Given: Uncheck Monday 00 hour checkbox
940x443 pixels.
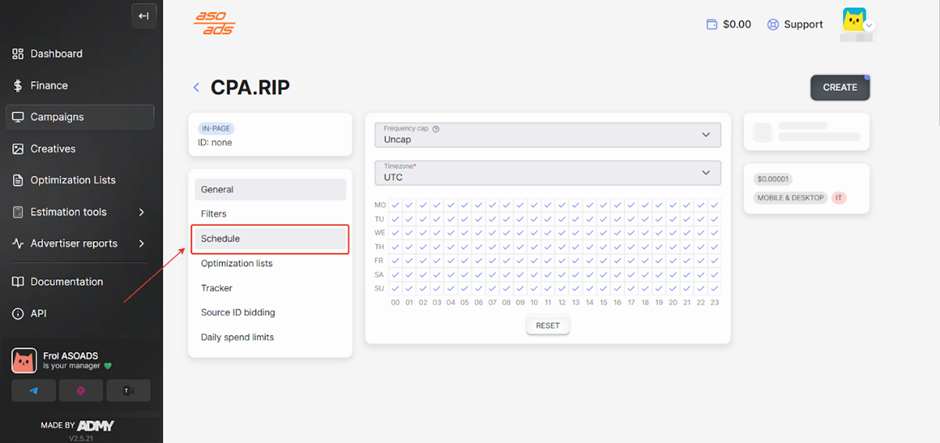Looking at the screenshot, I should click(x=396, y=205).
